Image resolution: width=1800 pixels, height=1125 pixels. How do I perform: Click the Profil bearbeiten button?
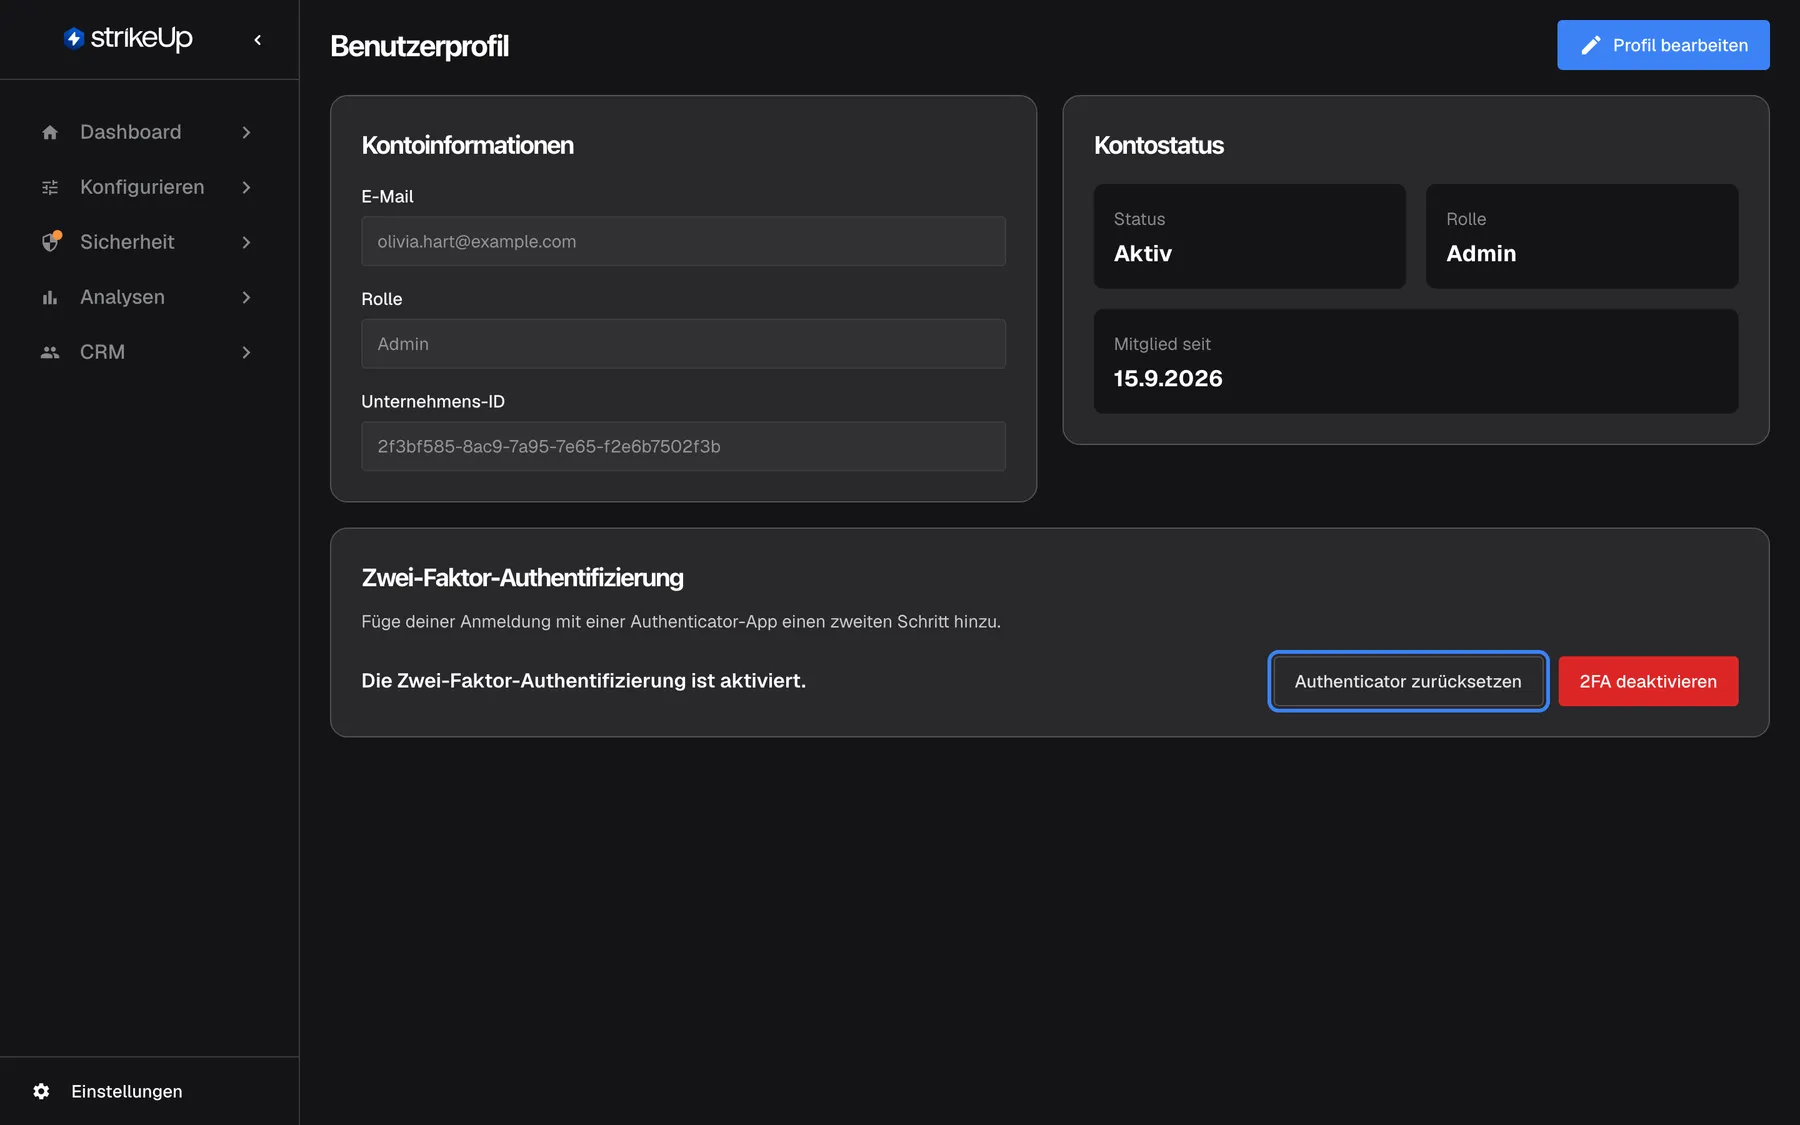click(x=1663, y=45)
